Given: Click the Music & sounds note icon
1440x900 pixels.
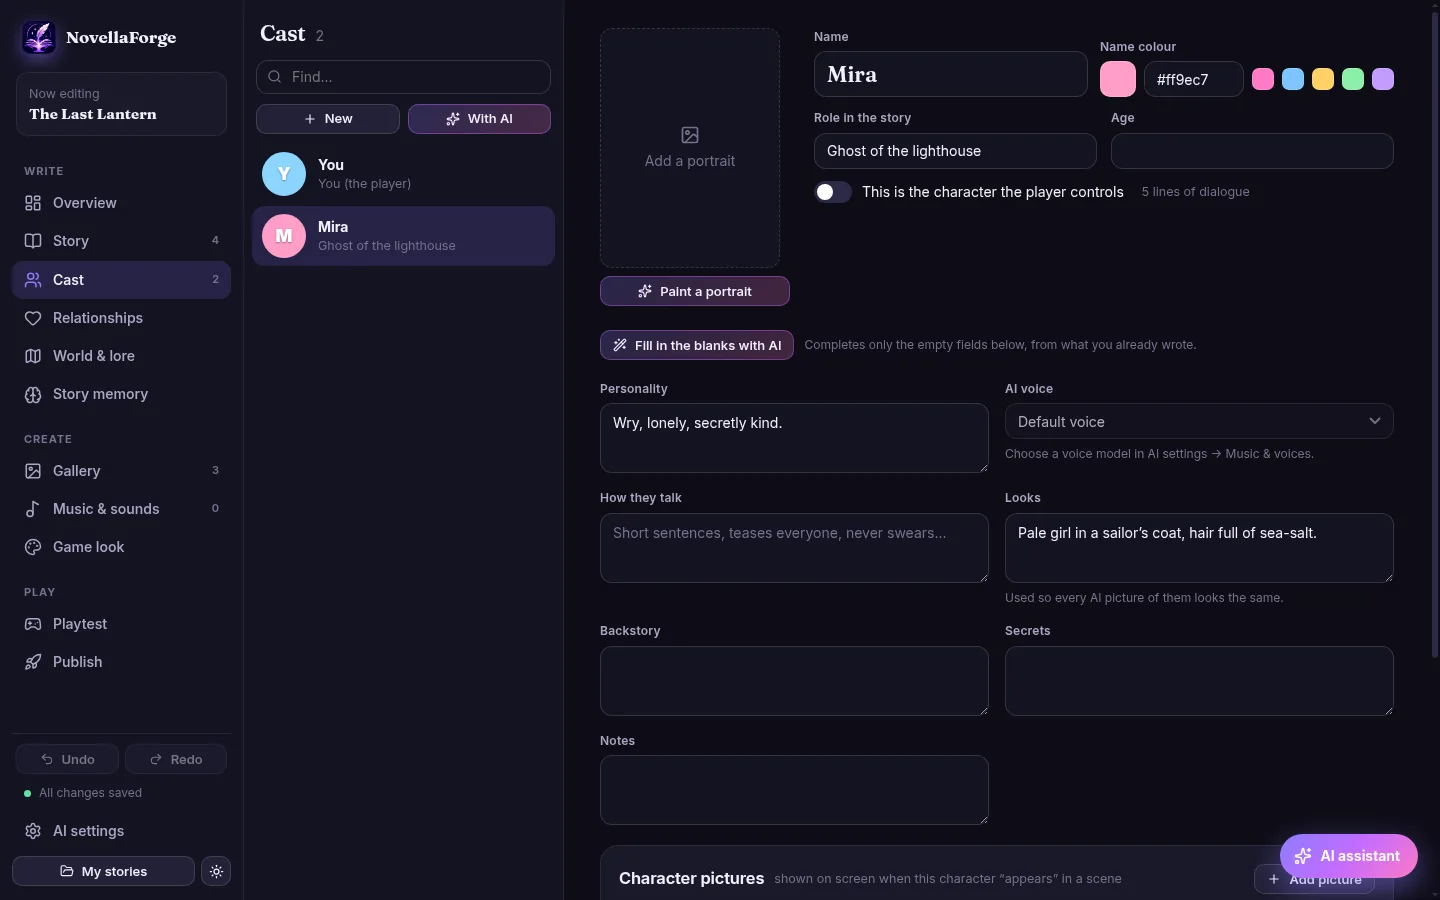Looking at the screenshot, I should click(x=33, y=509).
